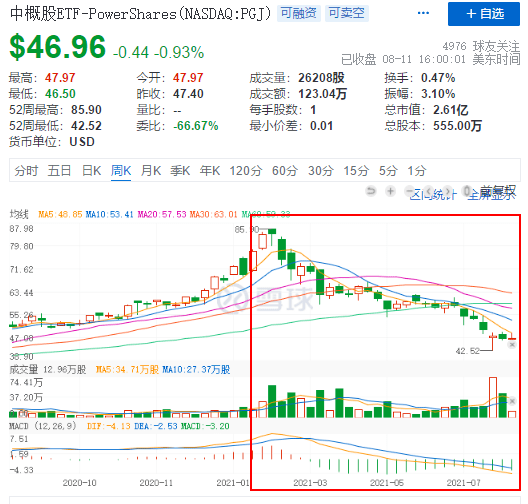
Task: Click the 85.90 high marker on chart
Action: (247, 230)
